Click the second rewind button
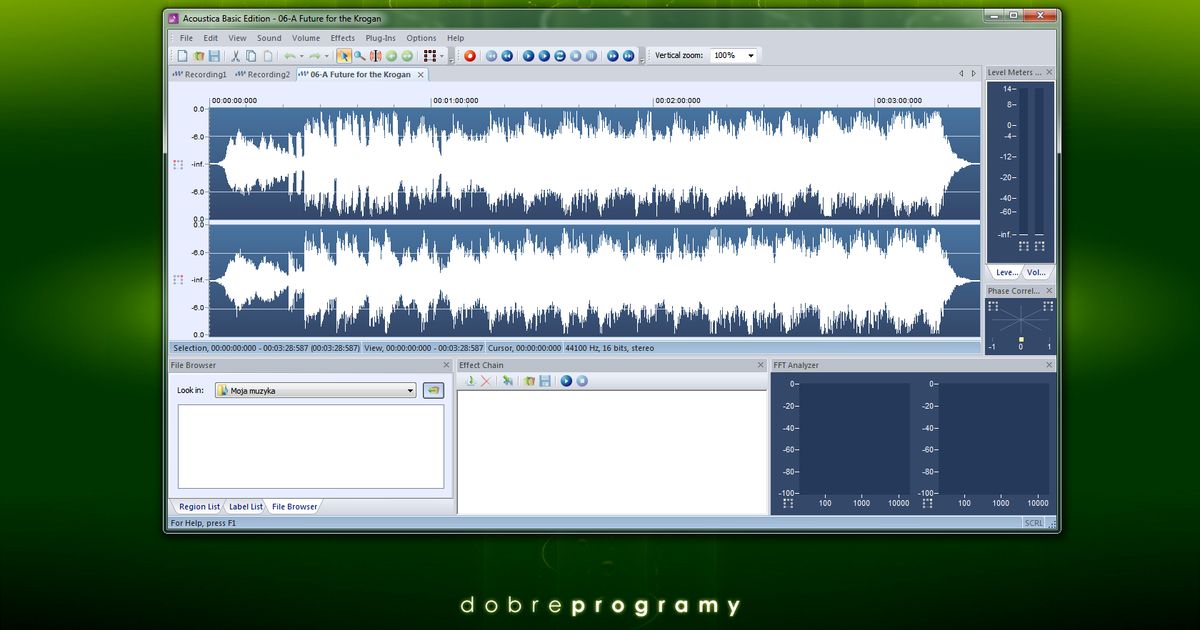The width and height of the screenshot is (1200, 630). click(x=507, y=56)
